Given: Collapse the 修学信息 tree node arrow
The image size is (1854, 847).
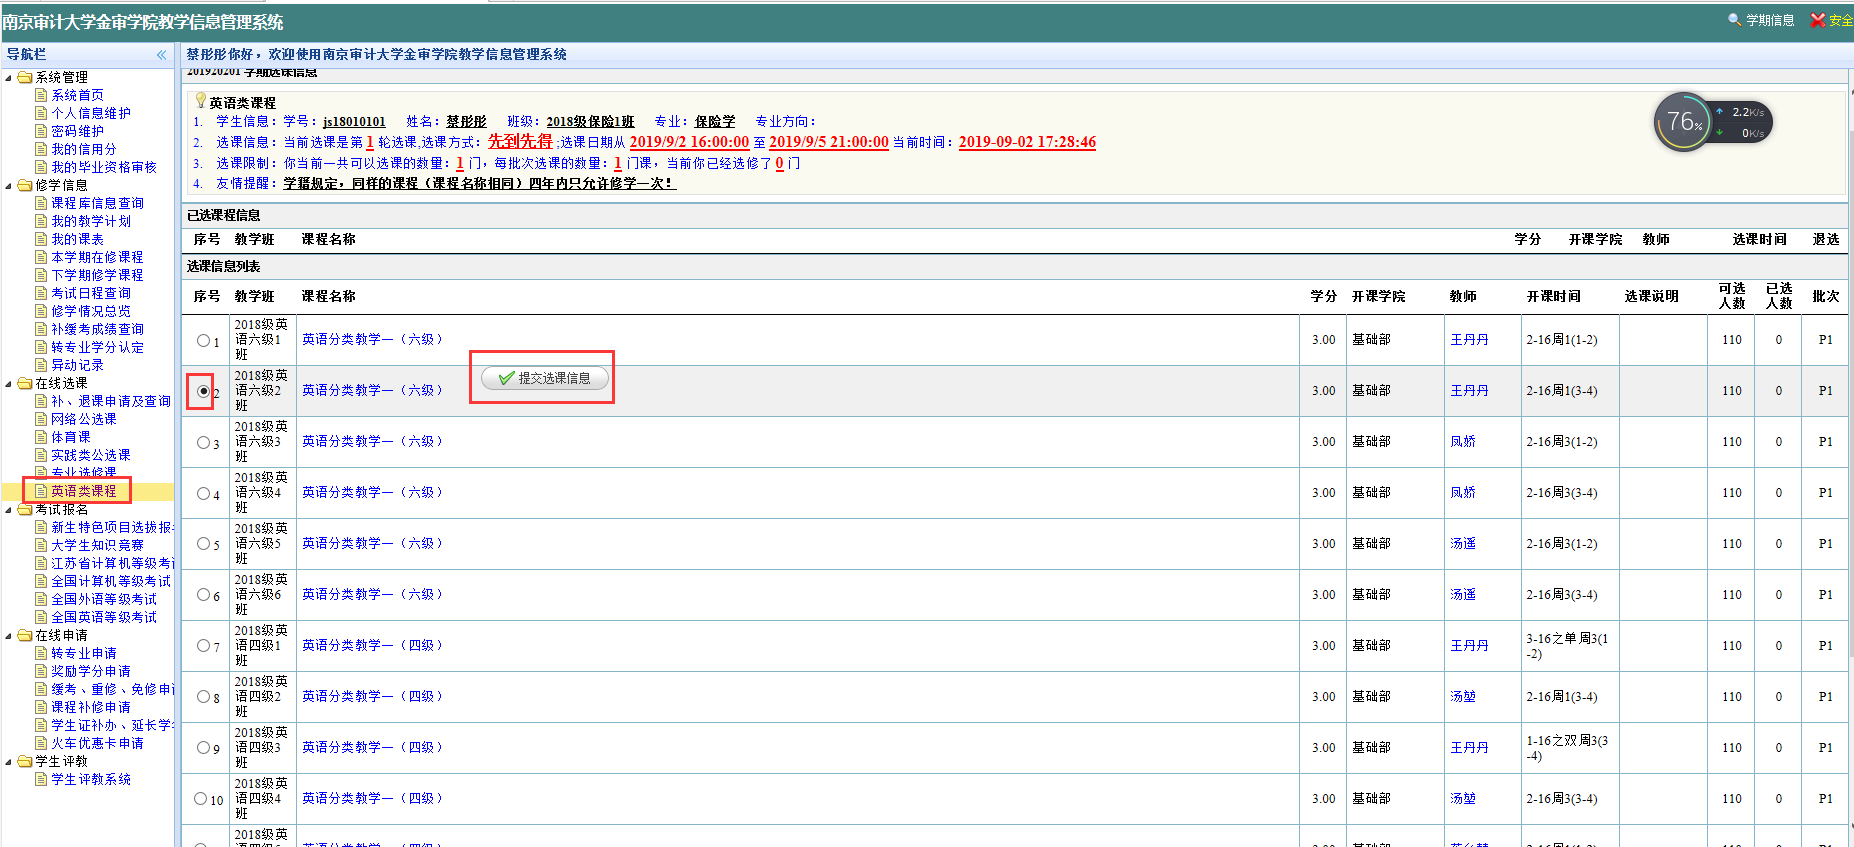Looking at the screenshot, I should (9, 186).
